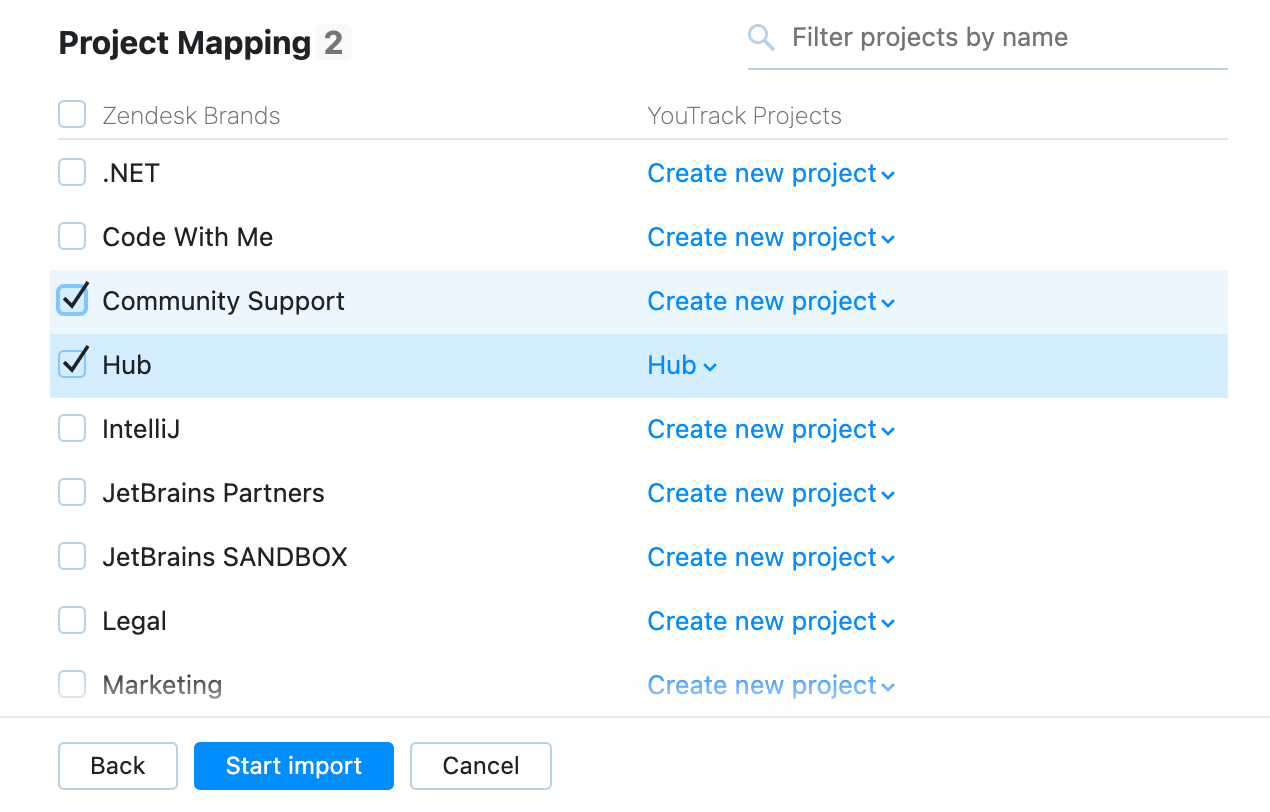
Task: Select the JetBrains Partners checkbox
Action: (x=72, y=493)
